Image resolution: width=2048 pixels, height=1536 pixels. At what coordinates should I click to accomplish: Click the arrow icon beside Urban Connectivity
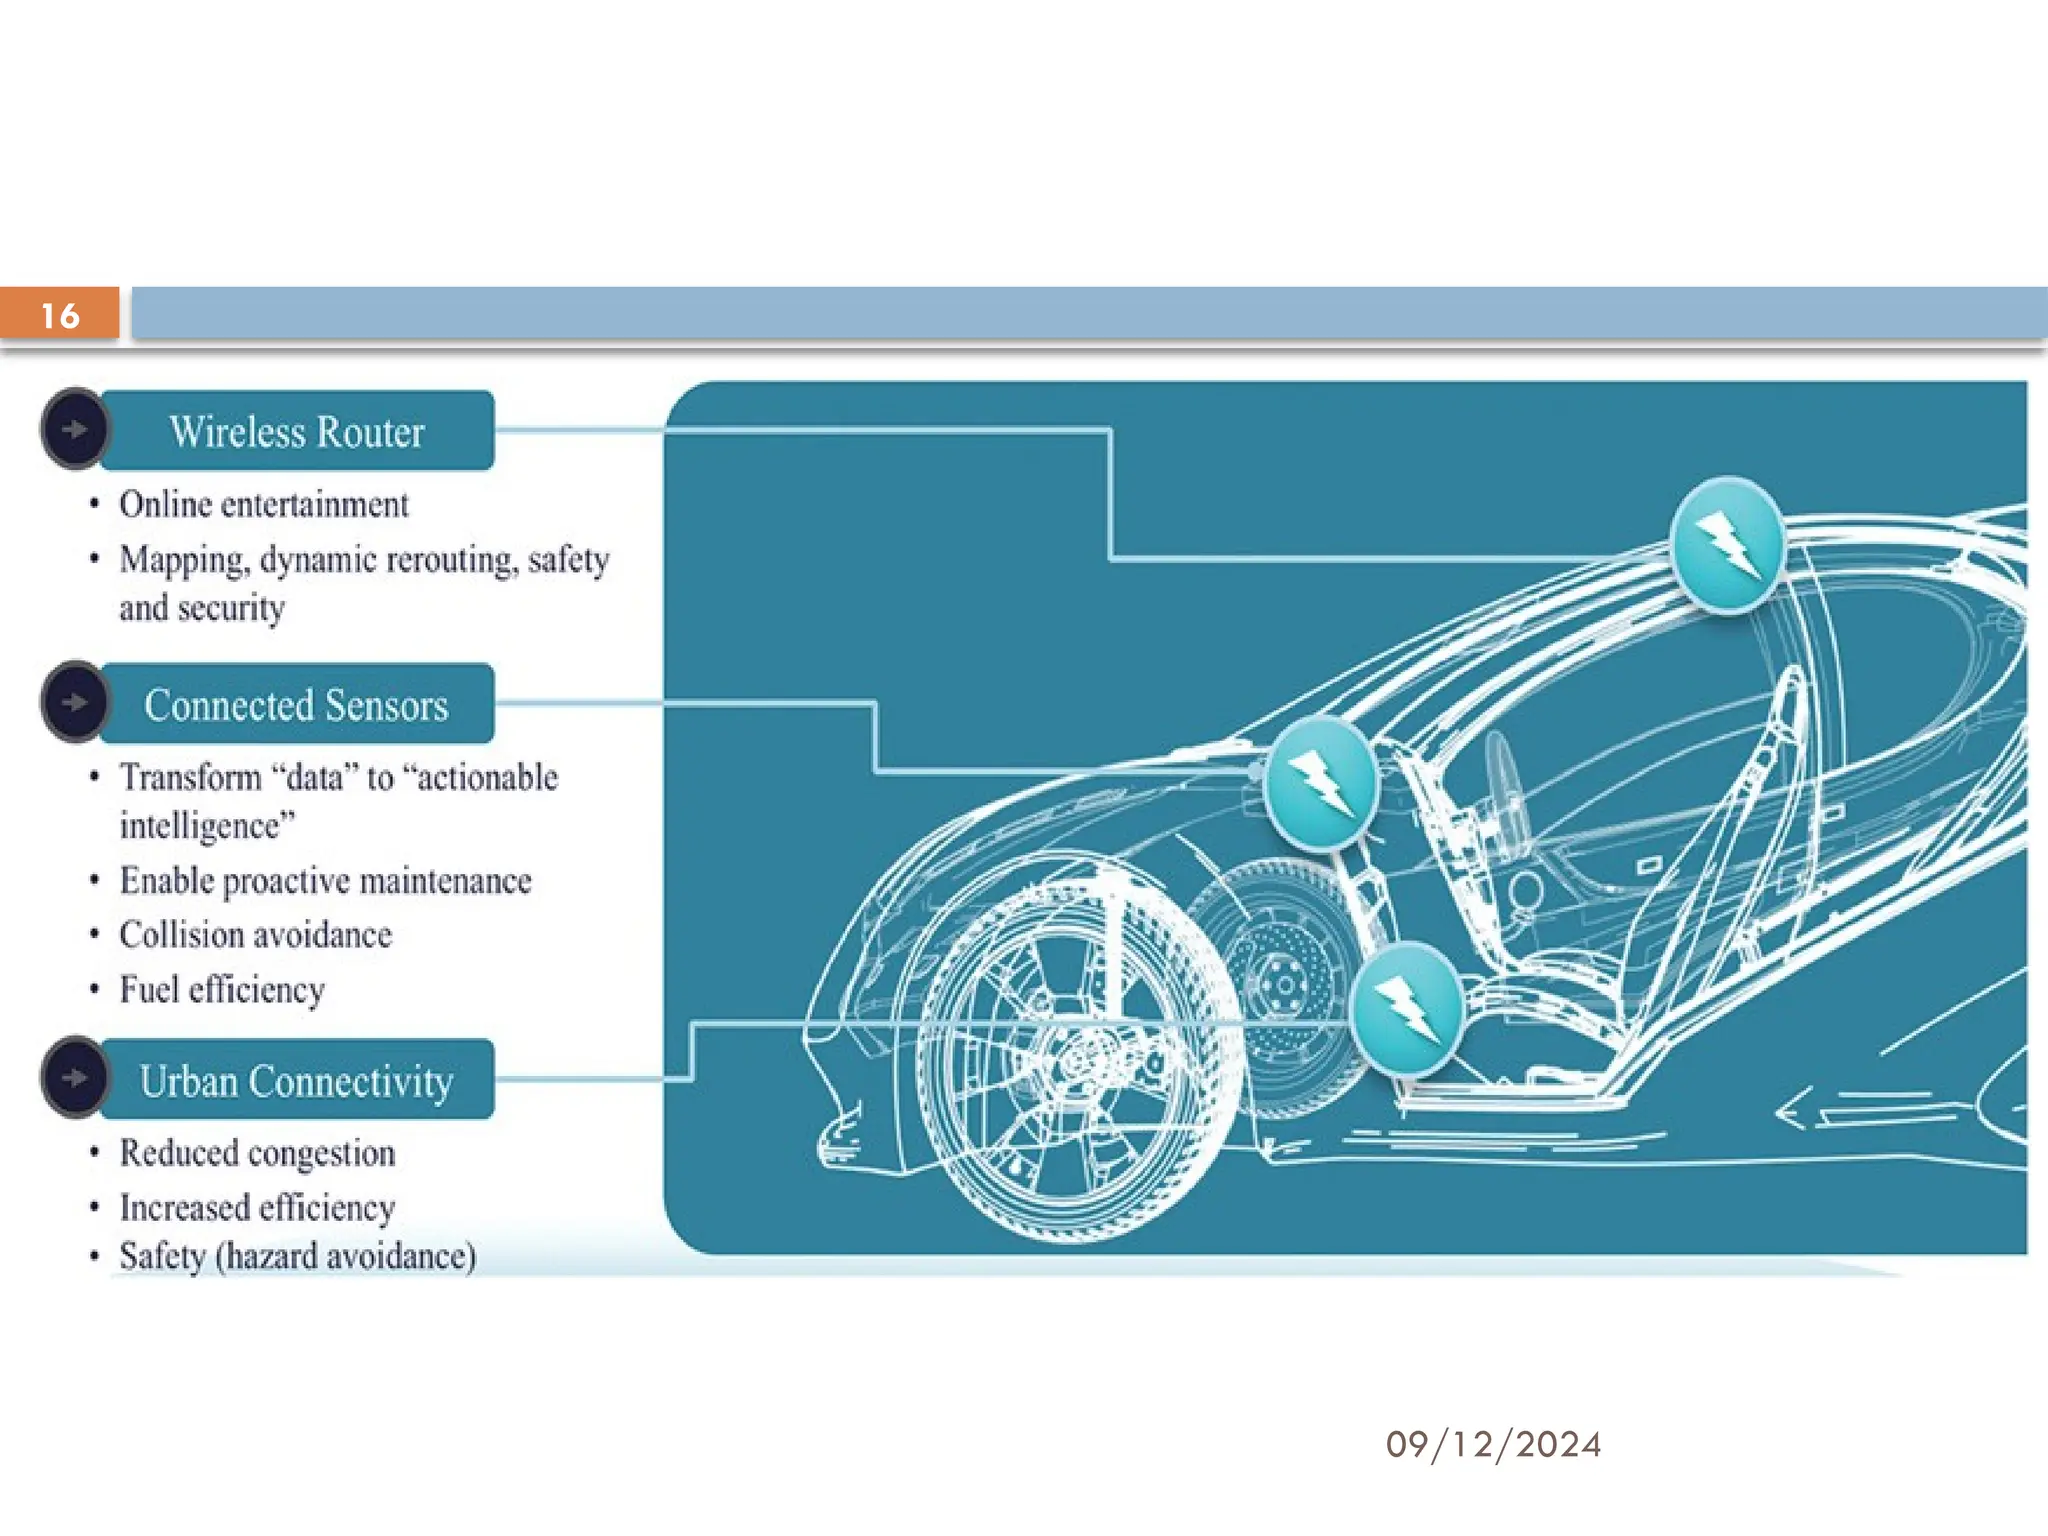click(75, 1078)
